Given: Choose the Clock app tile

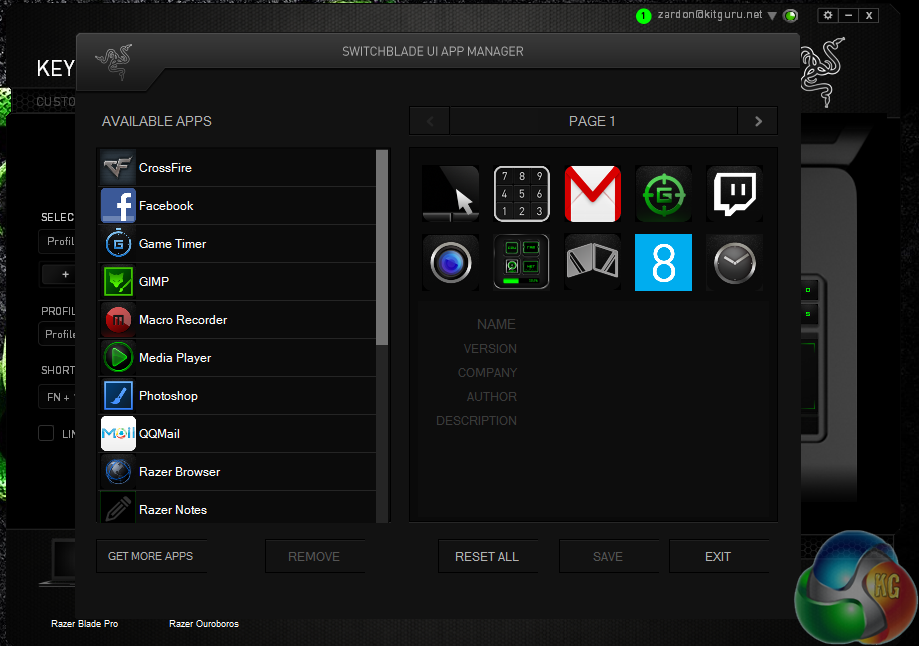Looking at the screenshot, I should [734, 262].
